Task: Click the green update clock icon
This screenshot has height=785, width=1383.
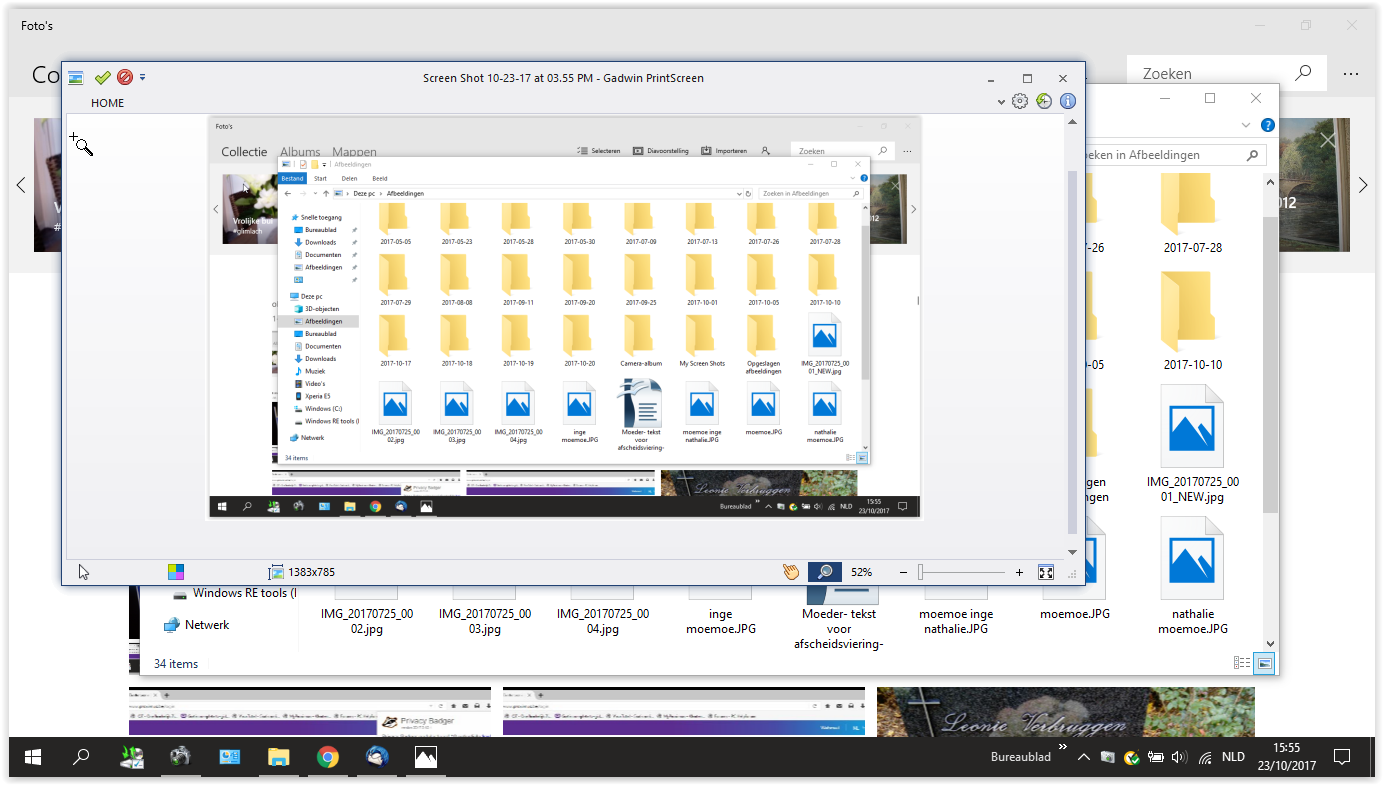Action: coord(1044,101)
